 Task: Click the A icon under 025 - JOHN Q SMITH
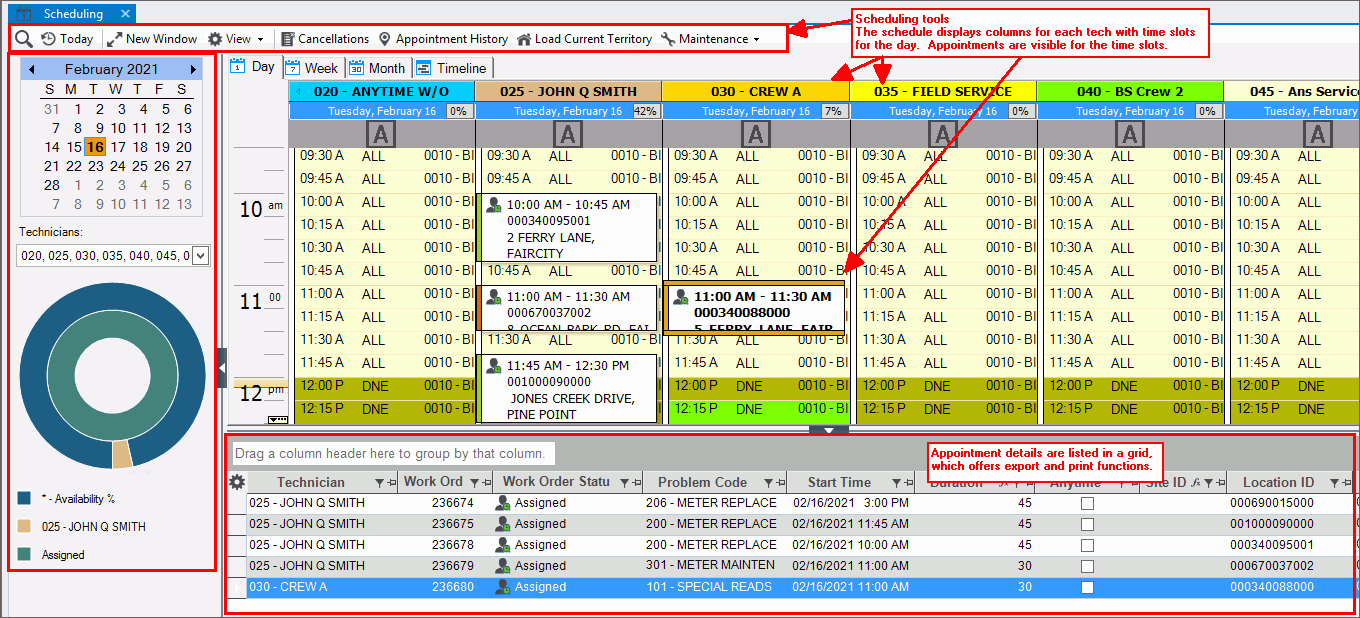[568, 134]
